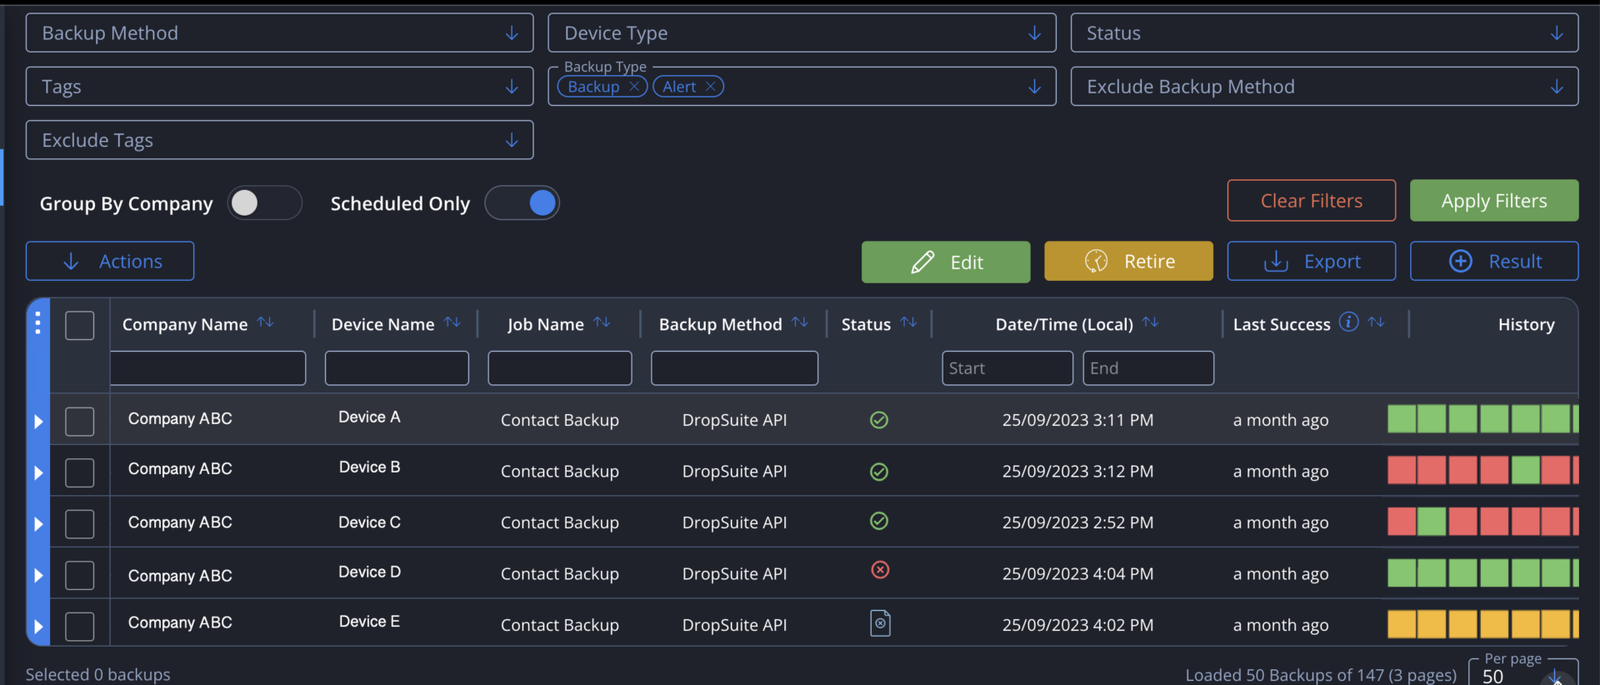1600x685 pixels.
Task: Click the success status icon for Device C
Action: pos(879,521)
